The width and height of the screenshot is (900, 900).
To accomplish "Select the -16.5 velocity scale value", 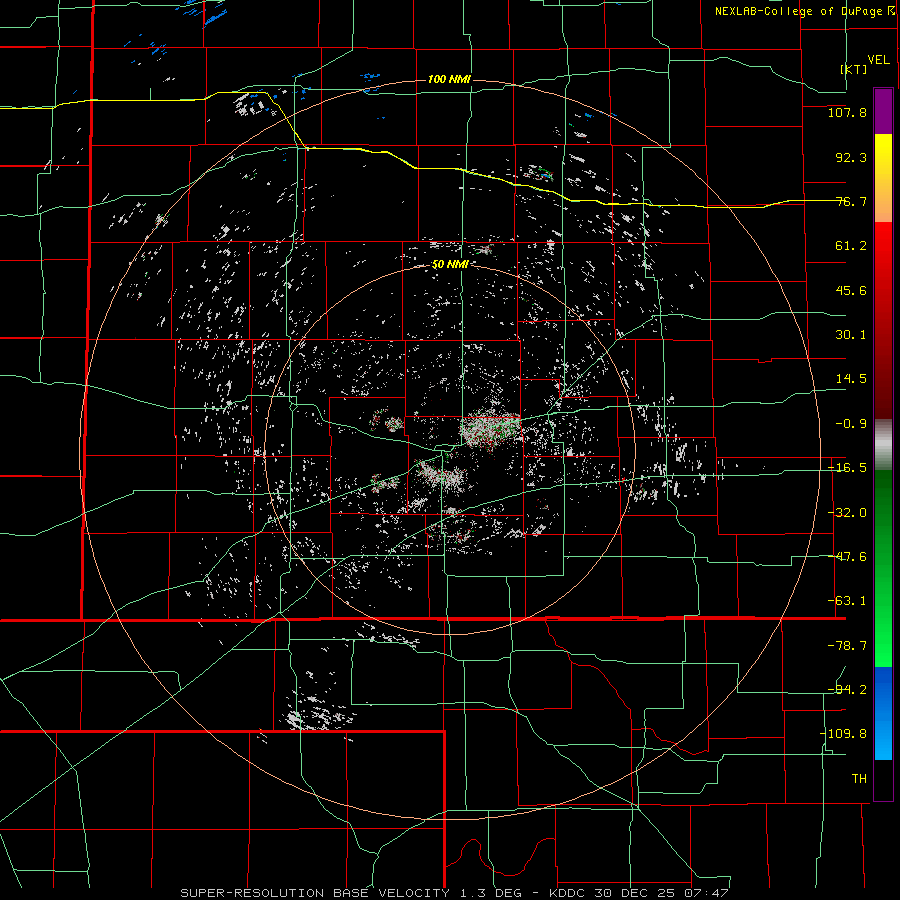I will pyautogui.click(x=847, y=468).
